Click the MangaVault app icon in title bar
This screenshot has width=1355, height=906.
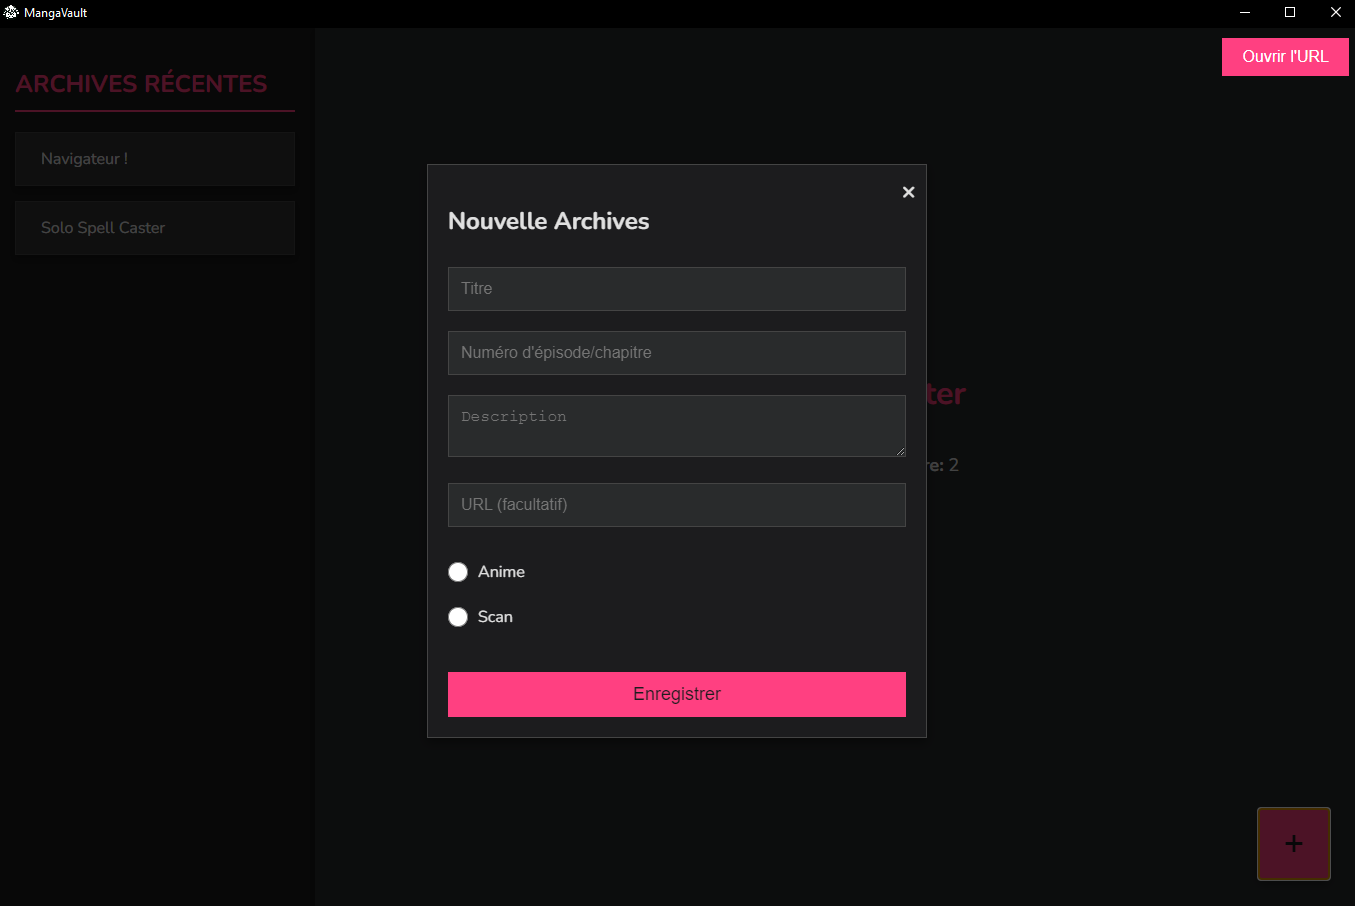click(11, 13)
